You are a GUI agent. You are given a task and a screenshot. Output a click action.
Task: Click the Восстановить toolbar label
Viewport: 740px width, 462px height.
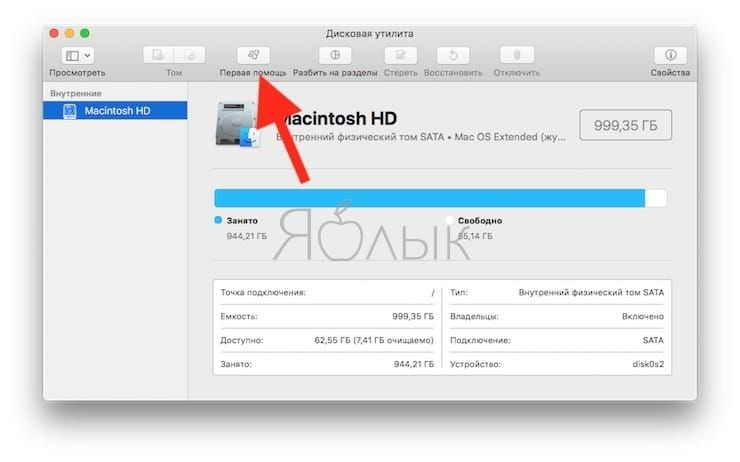(x=453, y=73)
